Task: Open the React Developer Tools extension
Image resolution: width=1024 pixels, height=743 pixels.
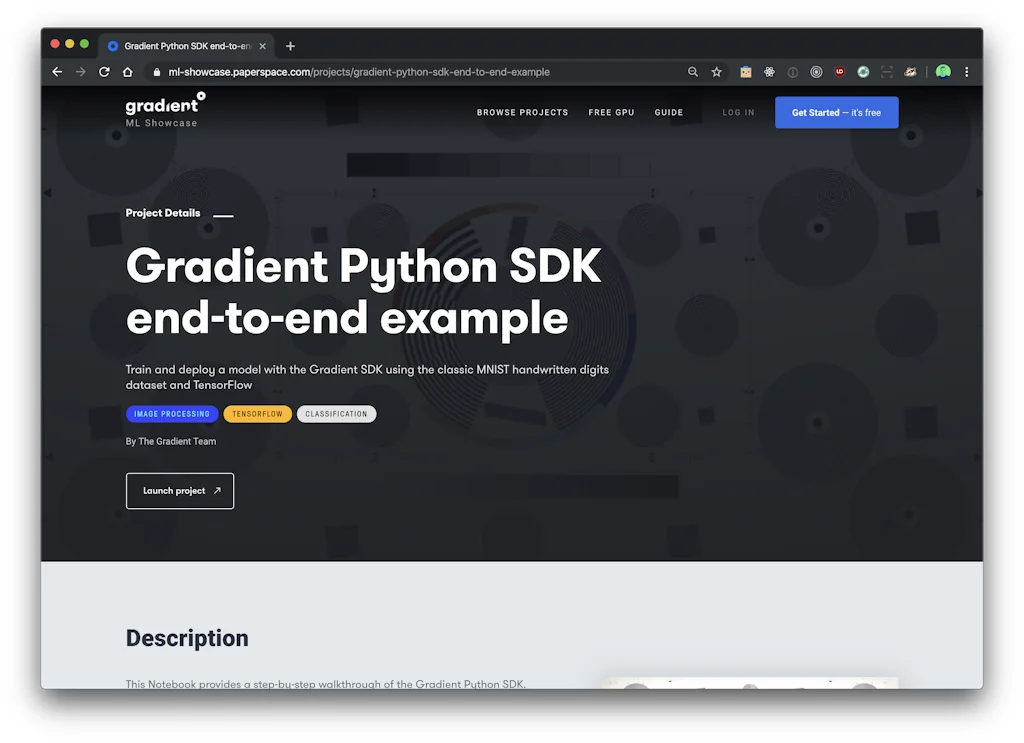Action: tap(769, 72)
